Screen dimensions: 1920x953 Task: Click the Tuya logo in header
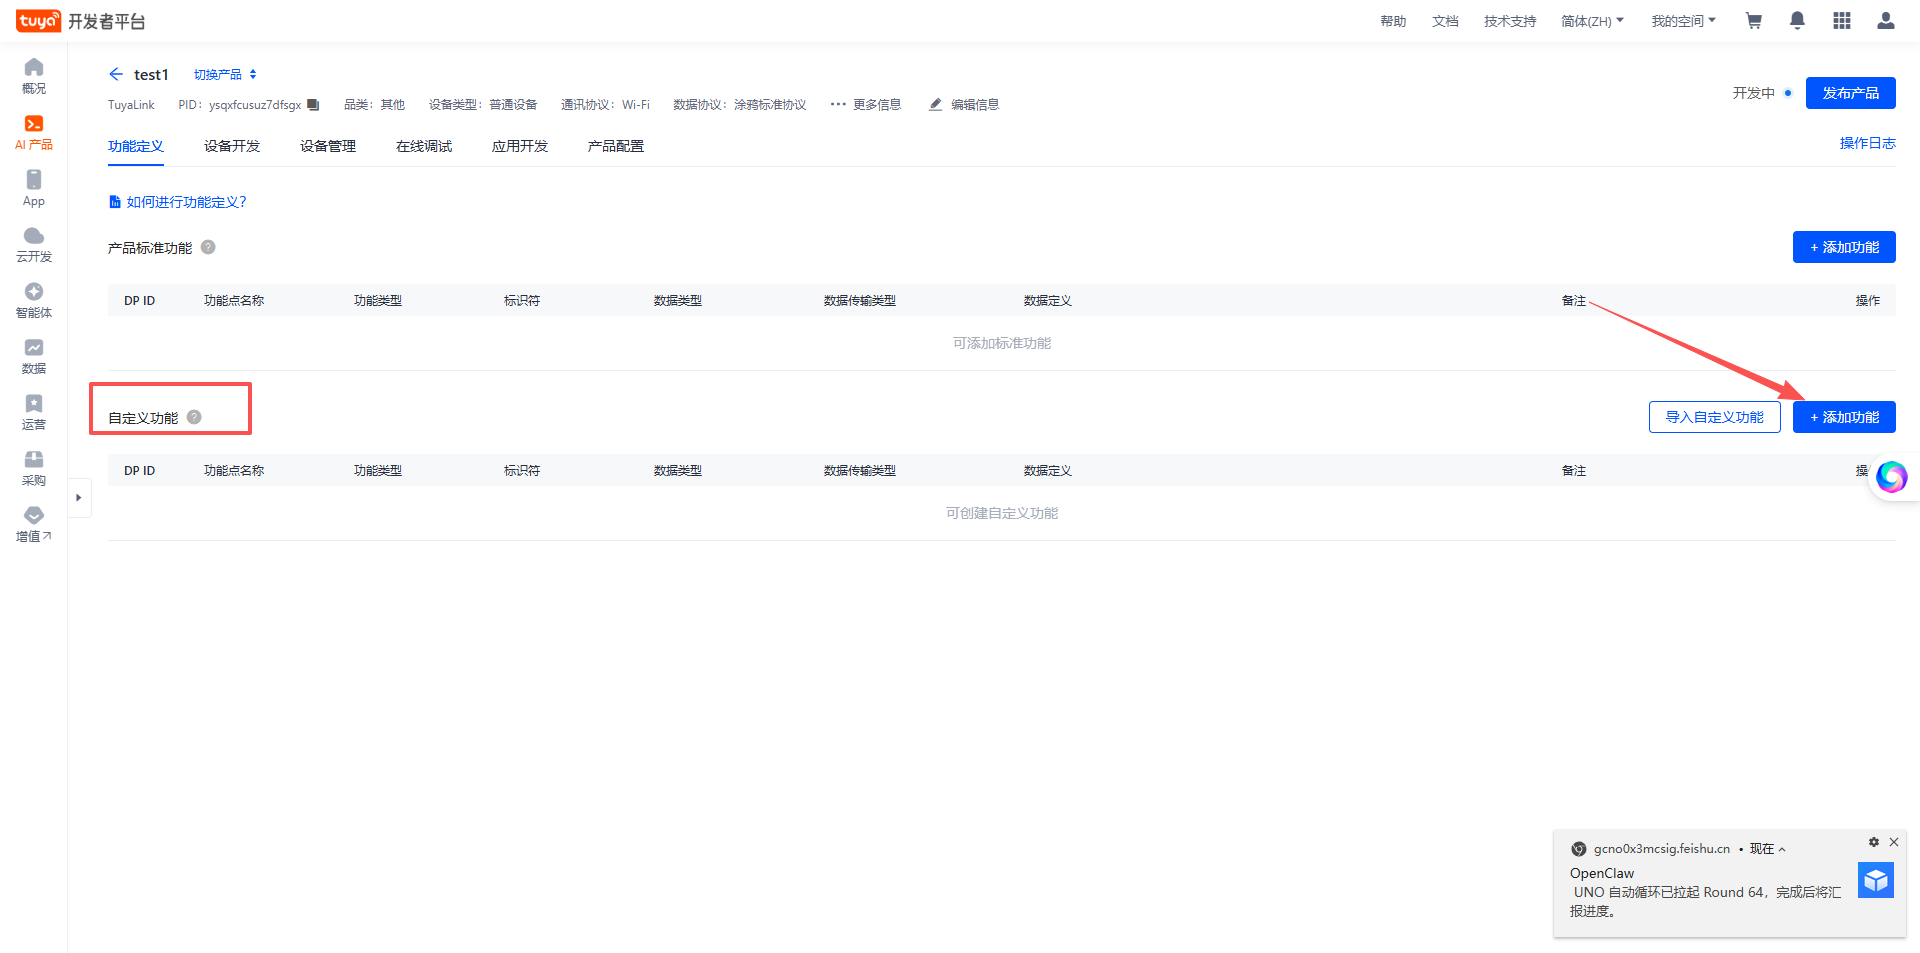(38, 21)
